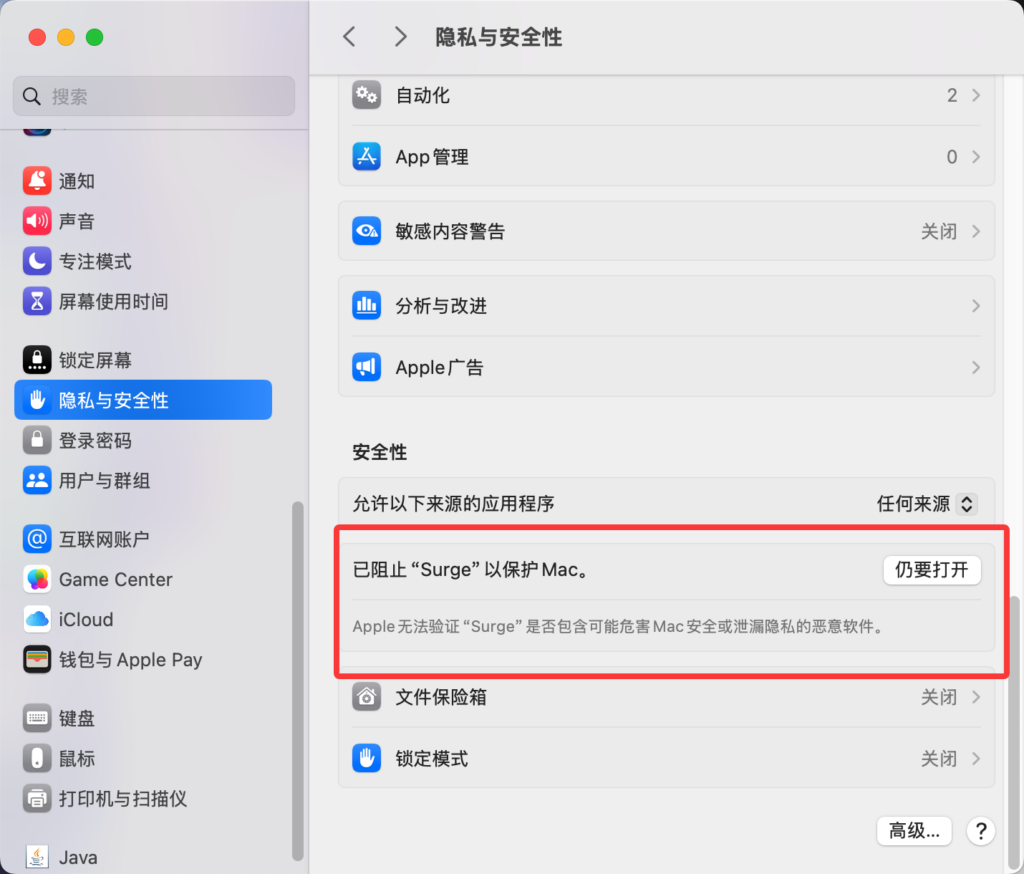Go back with the left arrow

pyautogui.click(x=349, y=37)
